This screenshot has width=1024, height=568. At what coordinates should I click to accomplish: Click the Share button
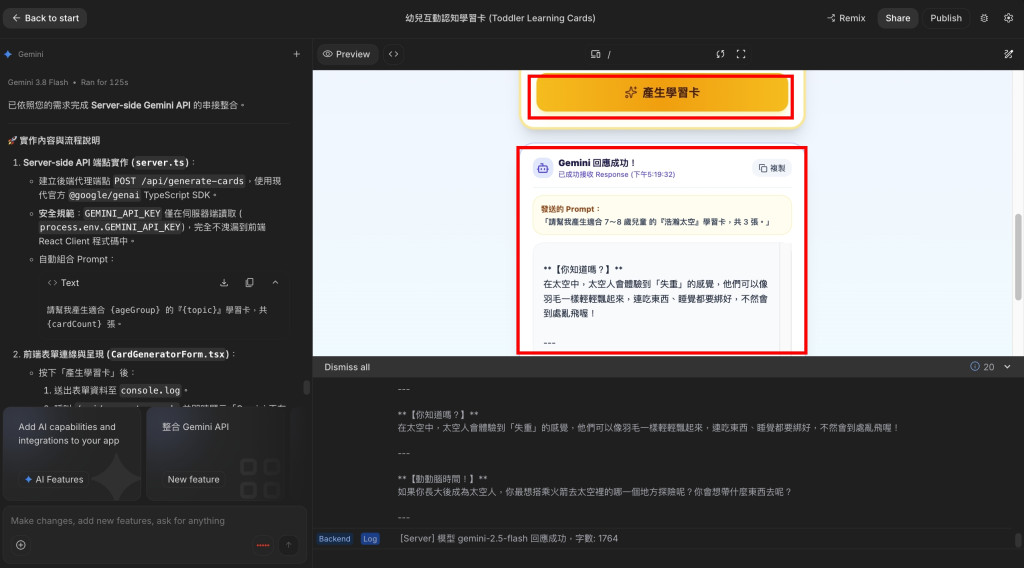point(897,18)
